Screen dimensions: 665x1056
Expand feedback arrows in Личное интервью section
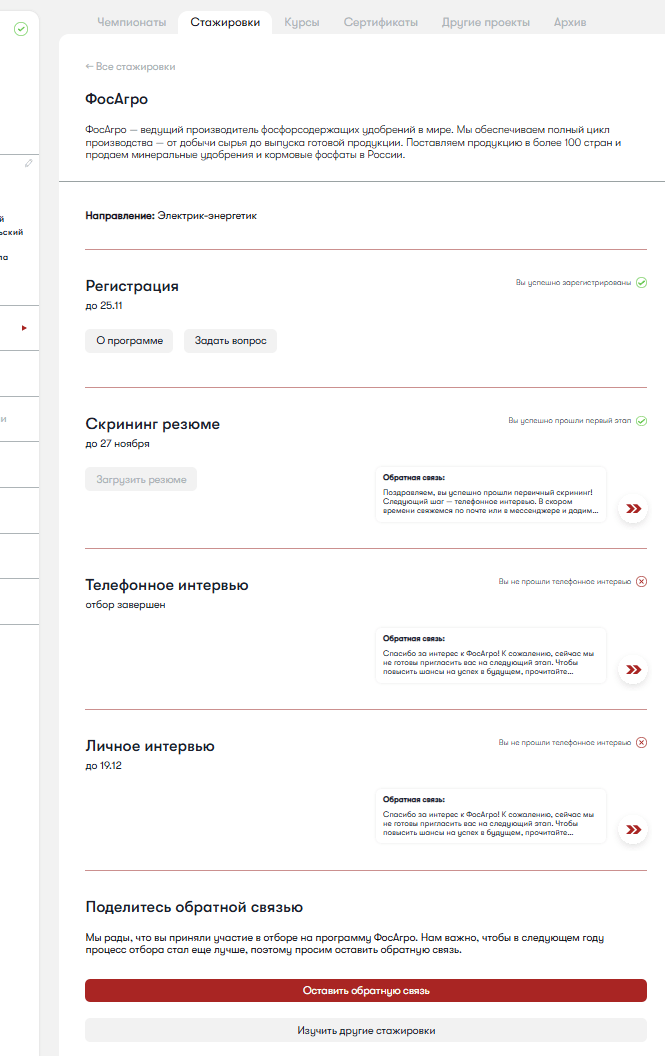(x=633, y=830)
